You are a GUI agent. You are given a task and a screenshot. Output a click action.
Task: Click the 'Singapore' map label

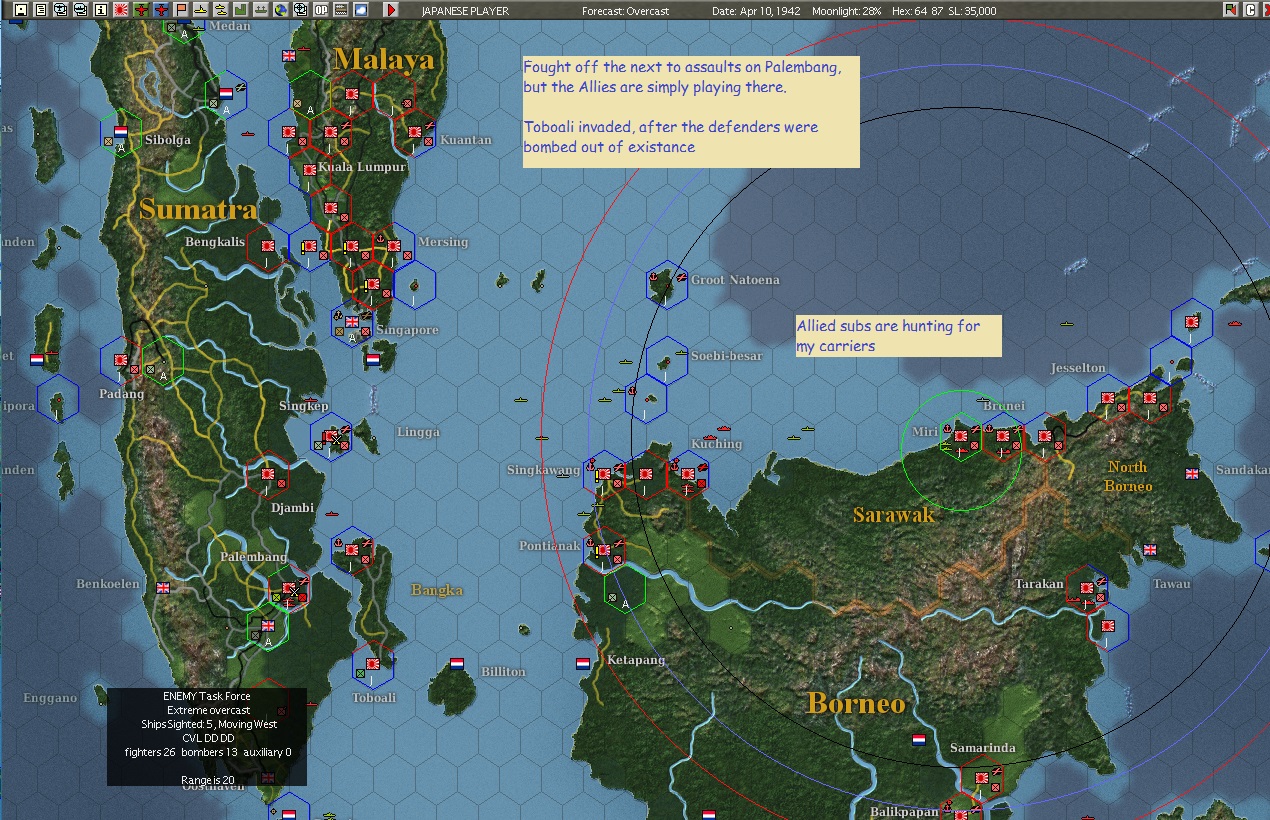[408, 330]
